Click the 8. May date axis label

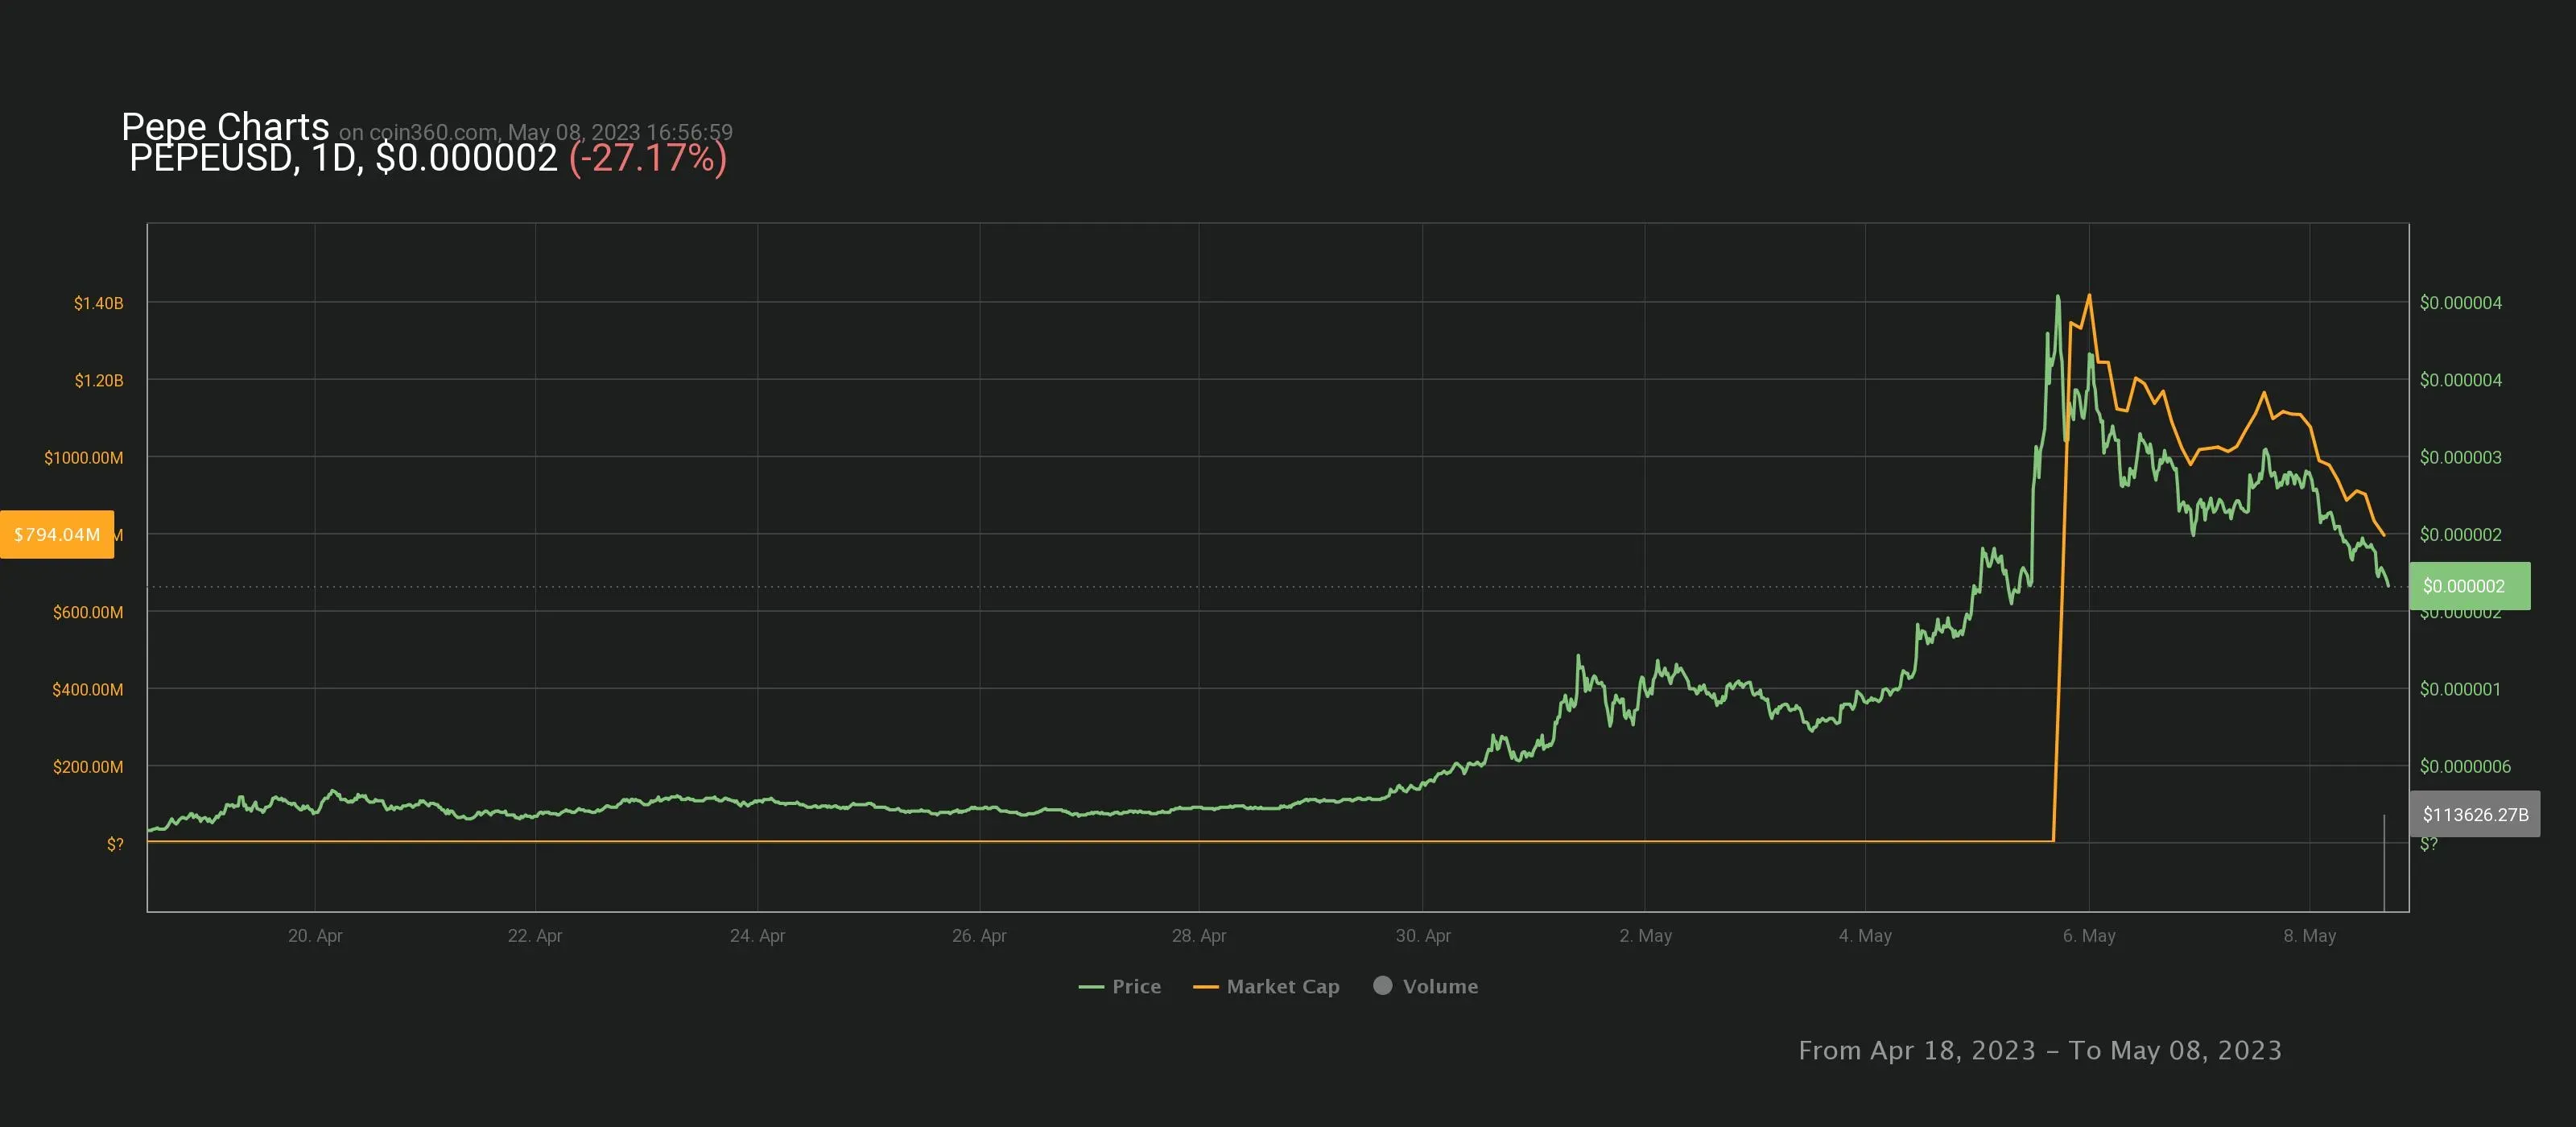2309,936
